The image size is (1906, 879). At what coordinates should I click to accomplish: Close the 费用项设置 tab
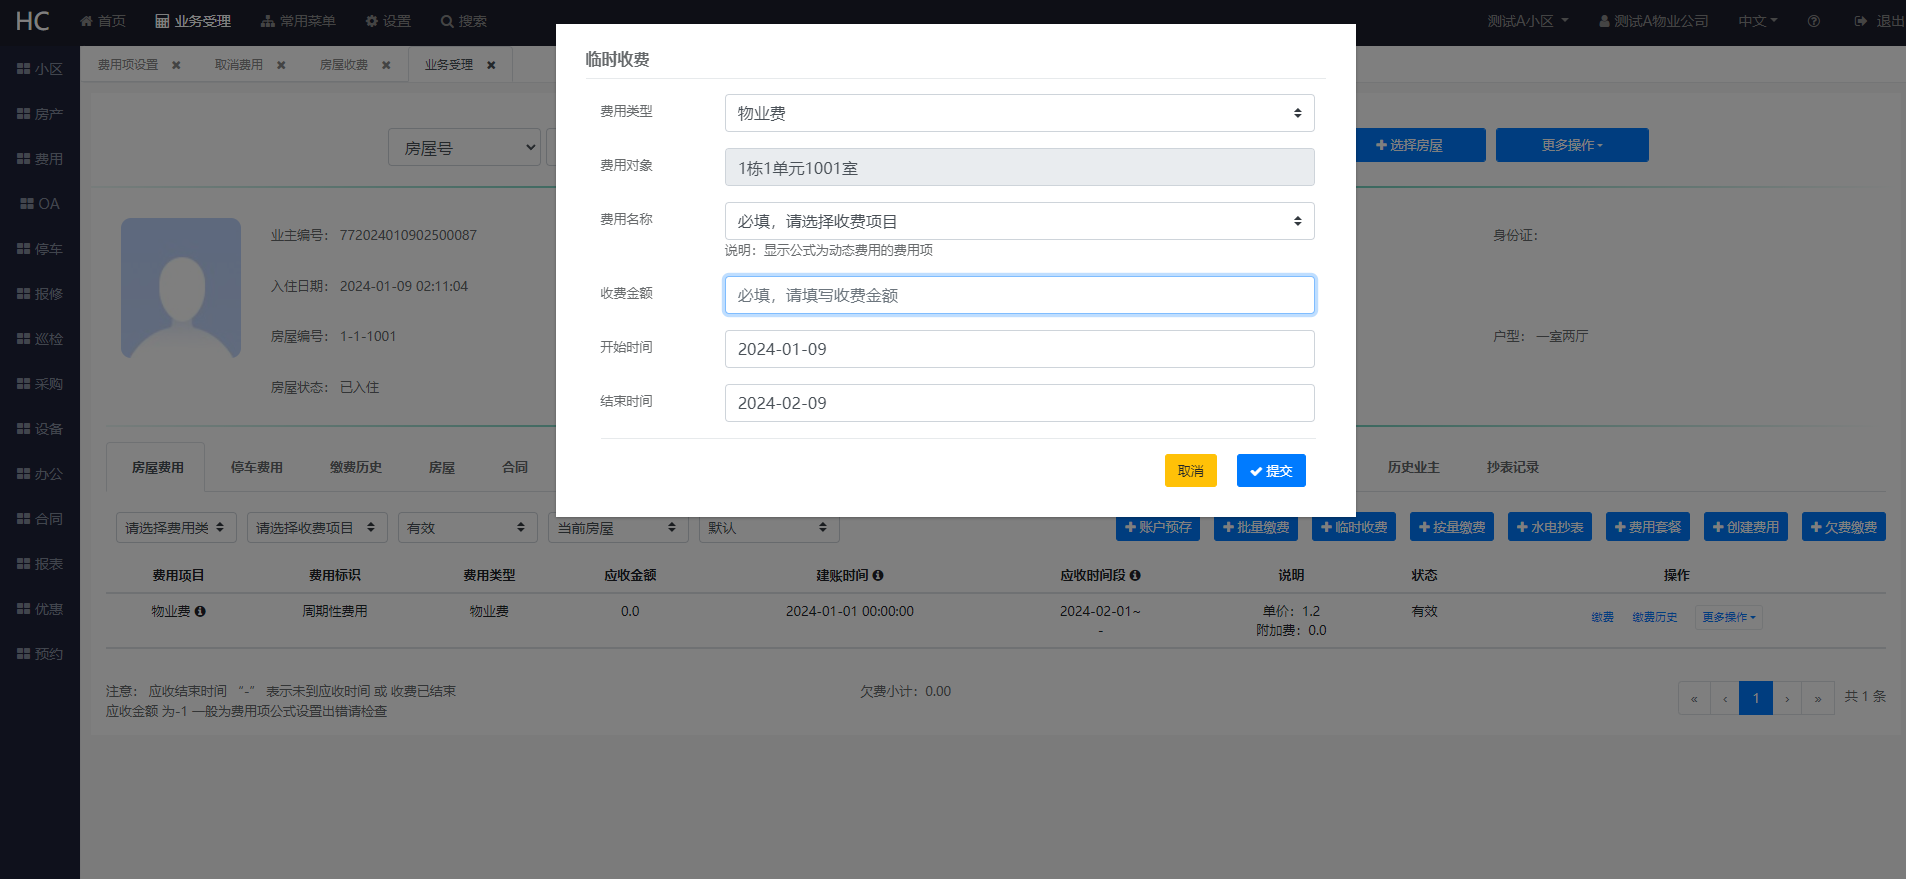click(x=176, y=65)
